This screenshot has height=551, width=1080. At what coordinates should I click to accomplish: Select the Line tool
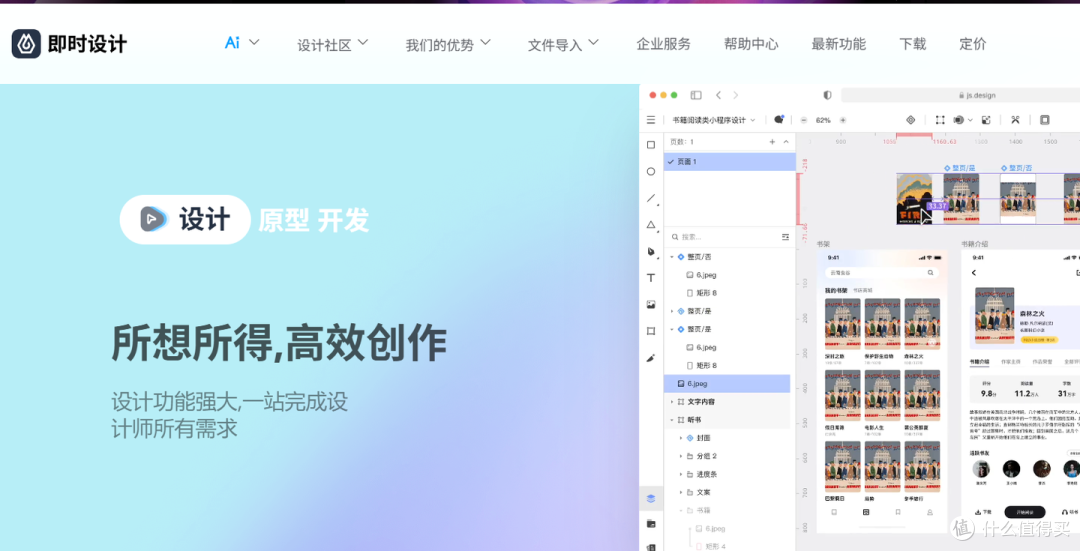tap(652, 198)
